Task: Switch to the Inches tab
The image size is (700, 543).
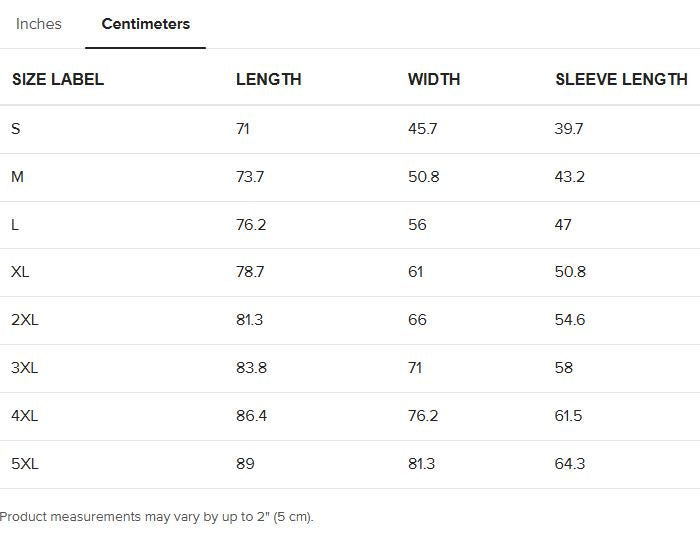Action: click(39, 24)
